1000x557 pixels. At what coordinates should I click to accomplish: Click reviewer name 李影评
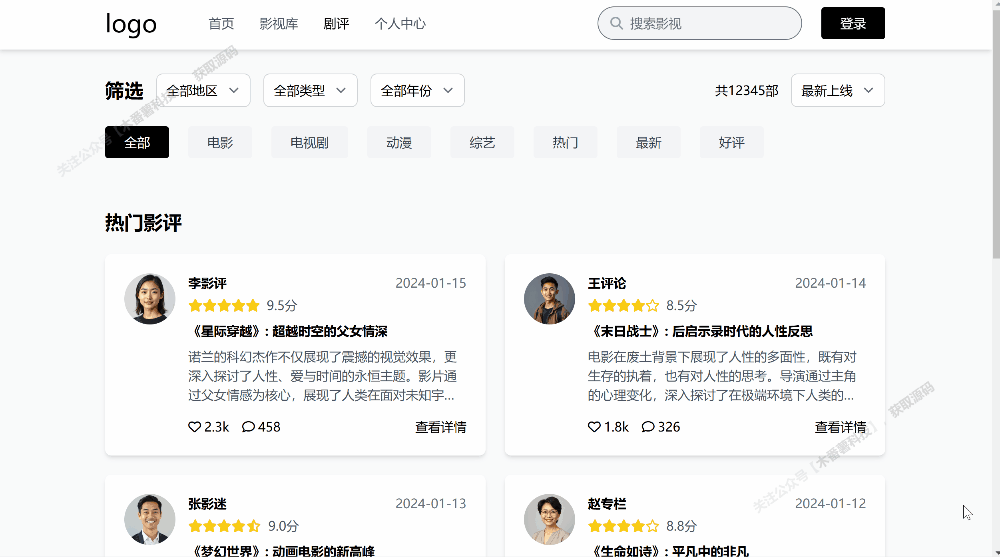[207, 283]
